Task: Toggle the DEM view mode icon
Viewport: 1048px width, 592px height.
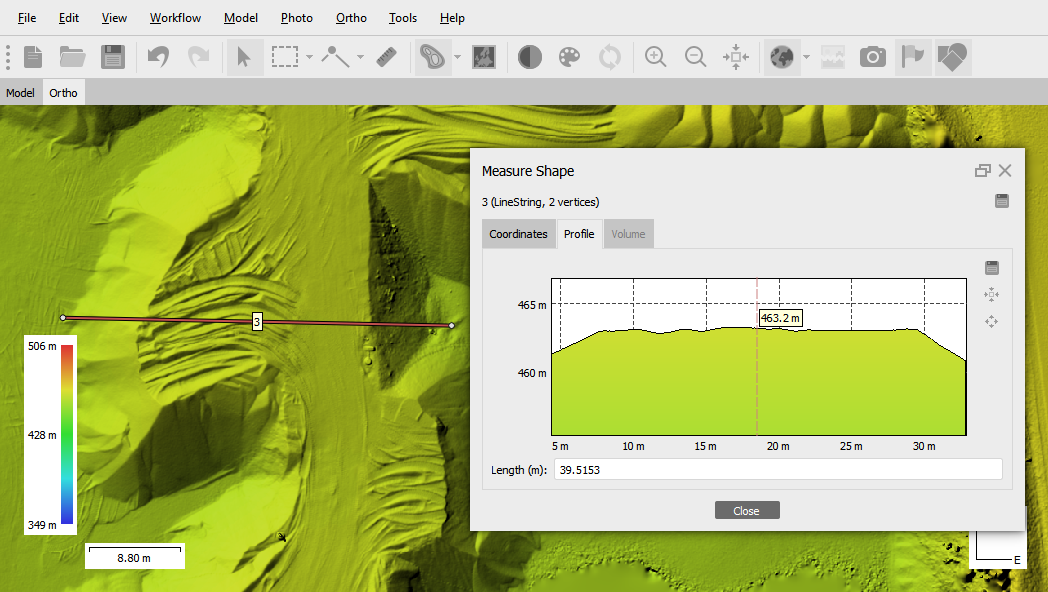Action: point(432,57)
